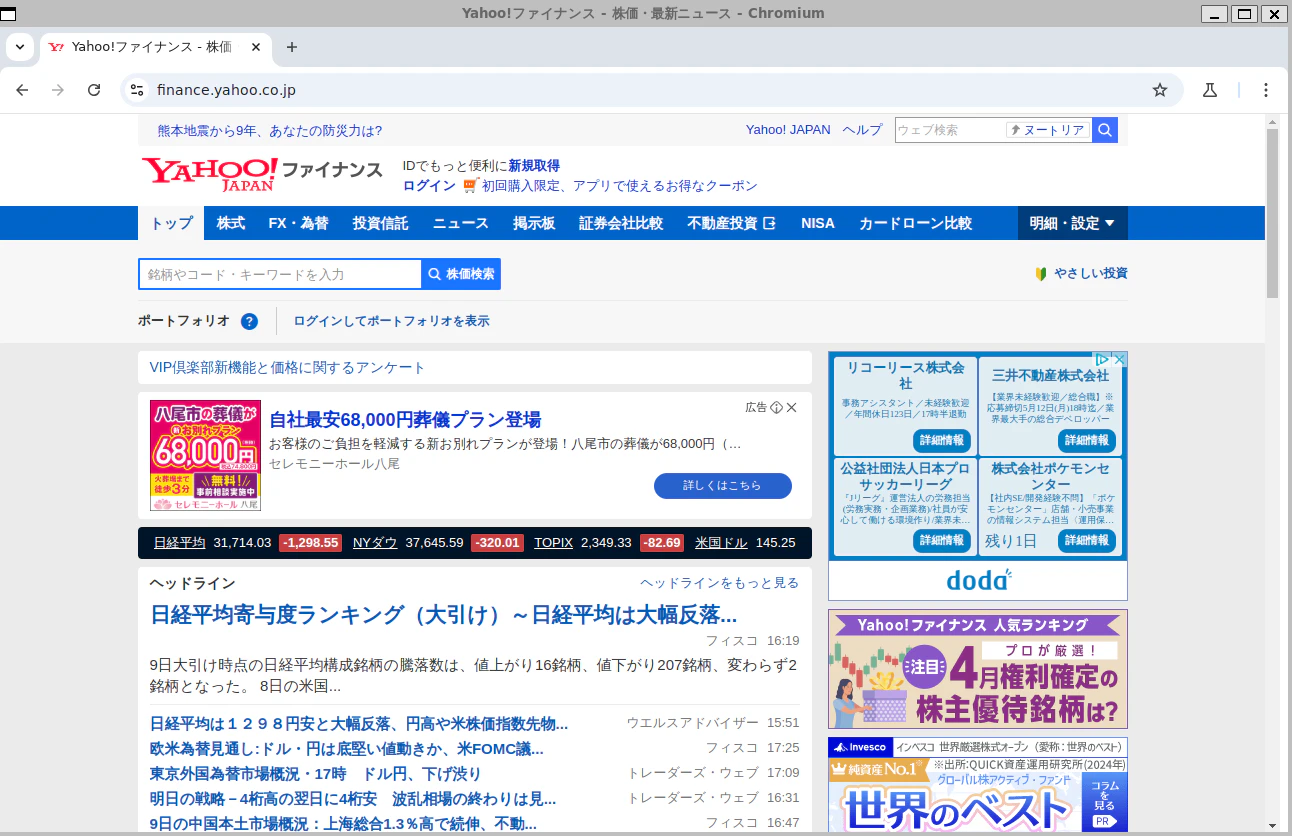The image size is (1292, 836).
Task: Click the 68,000円 funeral ad thumbnail
Action: 205,456
